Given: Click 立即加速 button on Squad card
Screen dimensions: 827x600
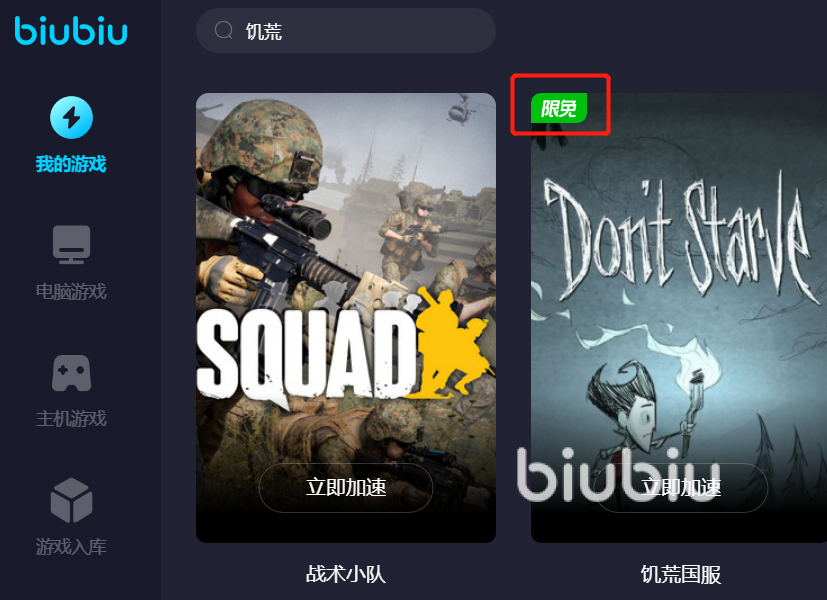Looking at the screenshot, I should coord(346,488).
